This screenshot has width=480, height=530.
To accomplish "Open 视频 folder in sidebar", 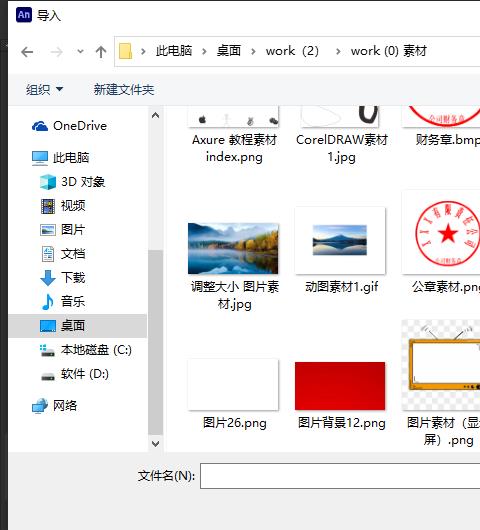I will pos(73,206).
